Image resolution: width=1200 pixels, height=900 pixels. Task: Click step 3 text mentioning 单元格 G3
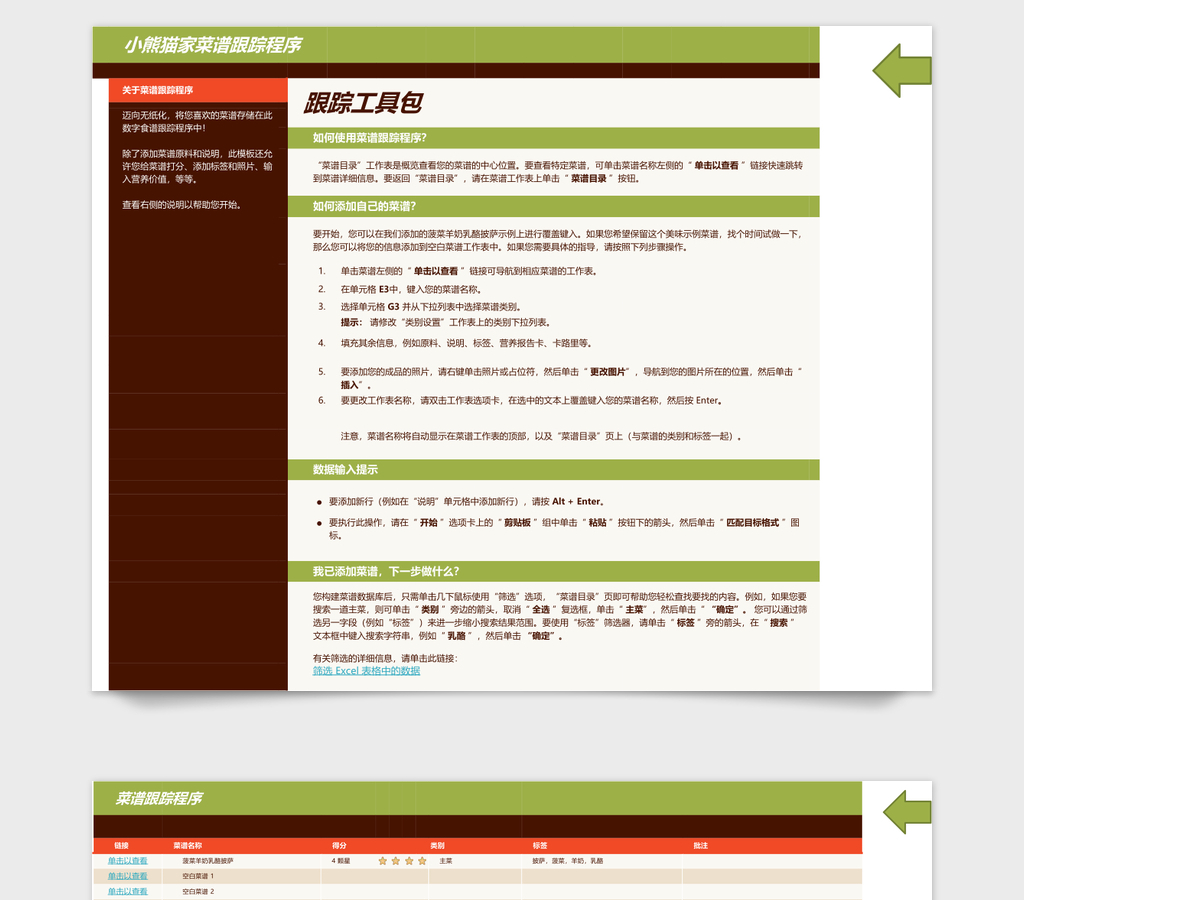[431, 307]
